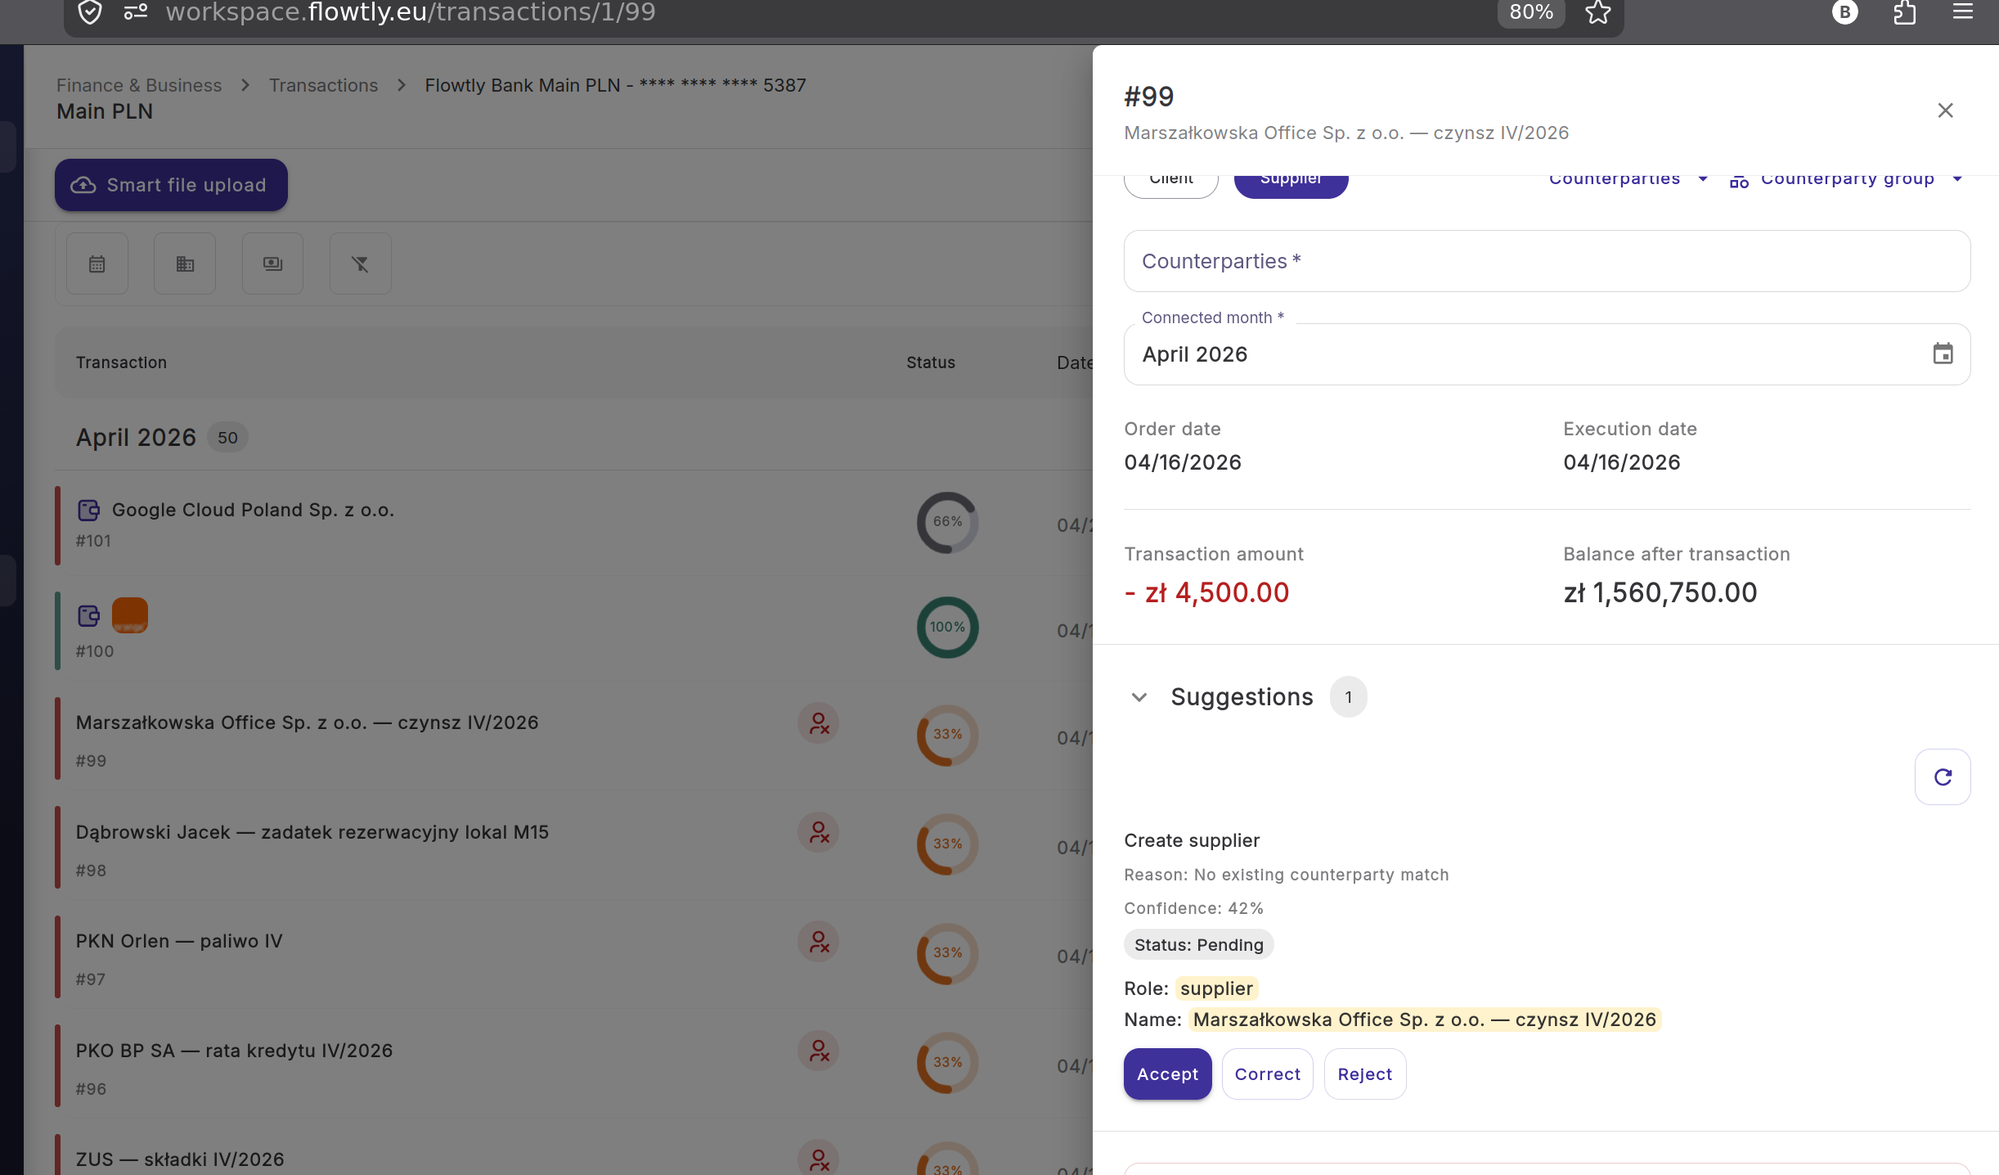This screenshot has height=1175, width=1999.
Task: Click the wallet icon on Google Cloud row
Action: (88, 510)
